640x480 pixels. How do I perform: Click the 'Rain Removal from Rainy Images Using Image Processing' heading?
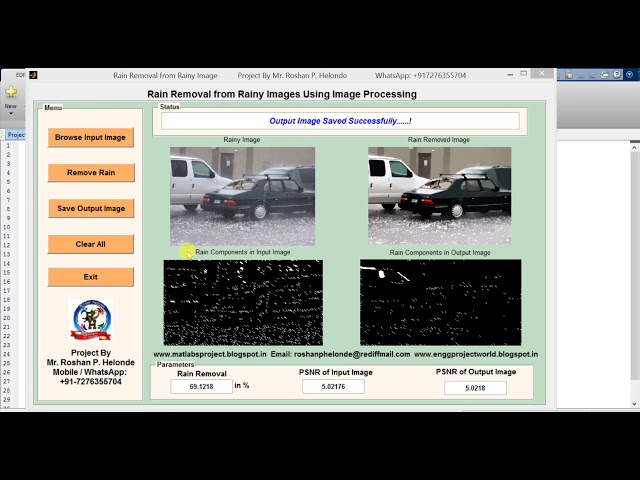pyautogui.click(x=282, y=94)
